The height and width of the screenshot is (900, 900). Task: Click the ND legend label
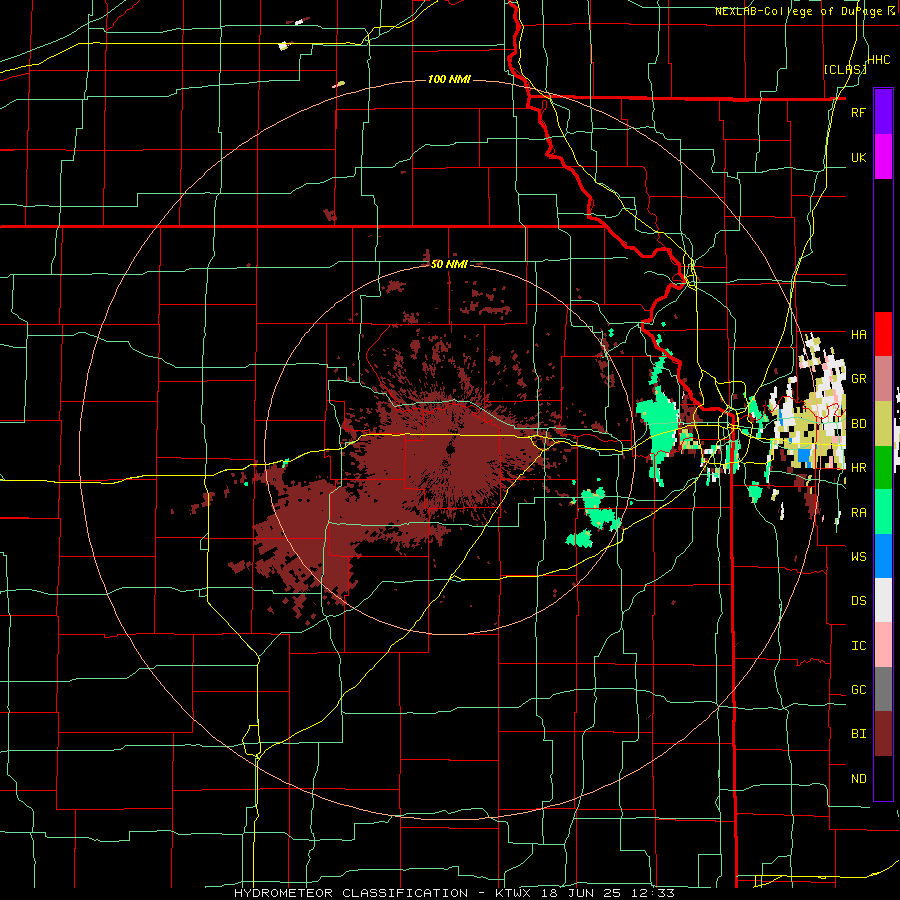(x=858, y=779)
